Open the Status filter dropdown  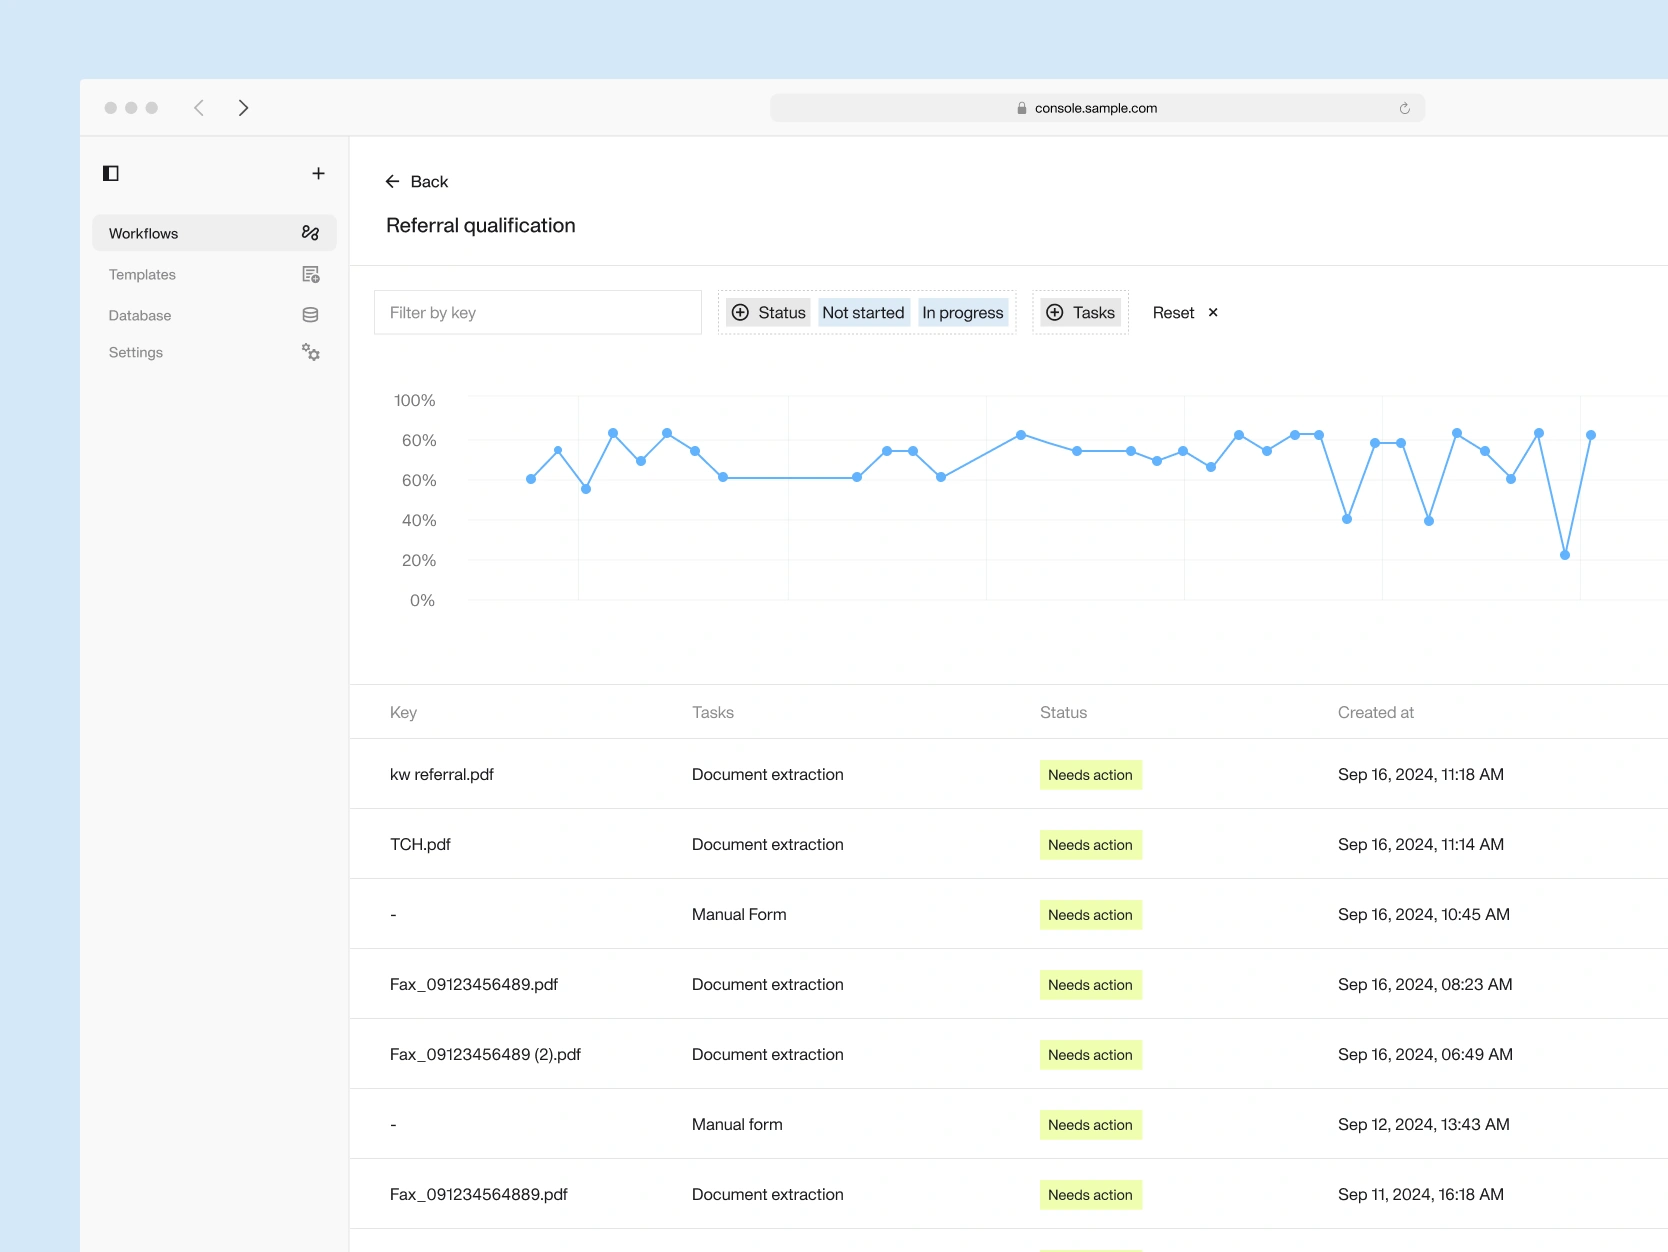[x=768, y=313]
